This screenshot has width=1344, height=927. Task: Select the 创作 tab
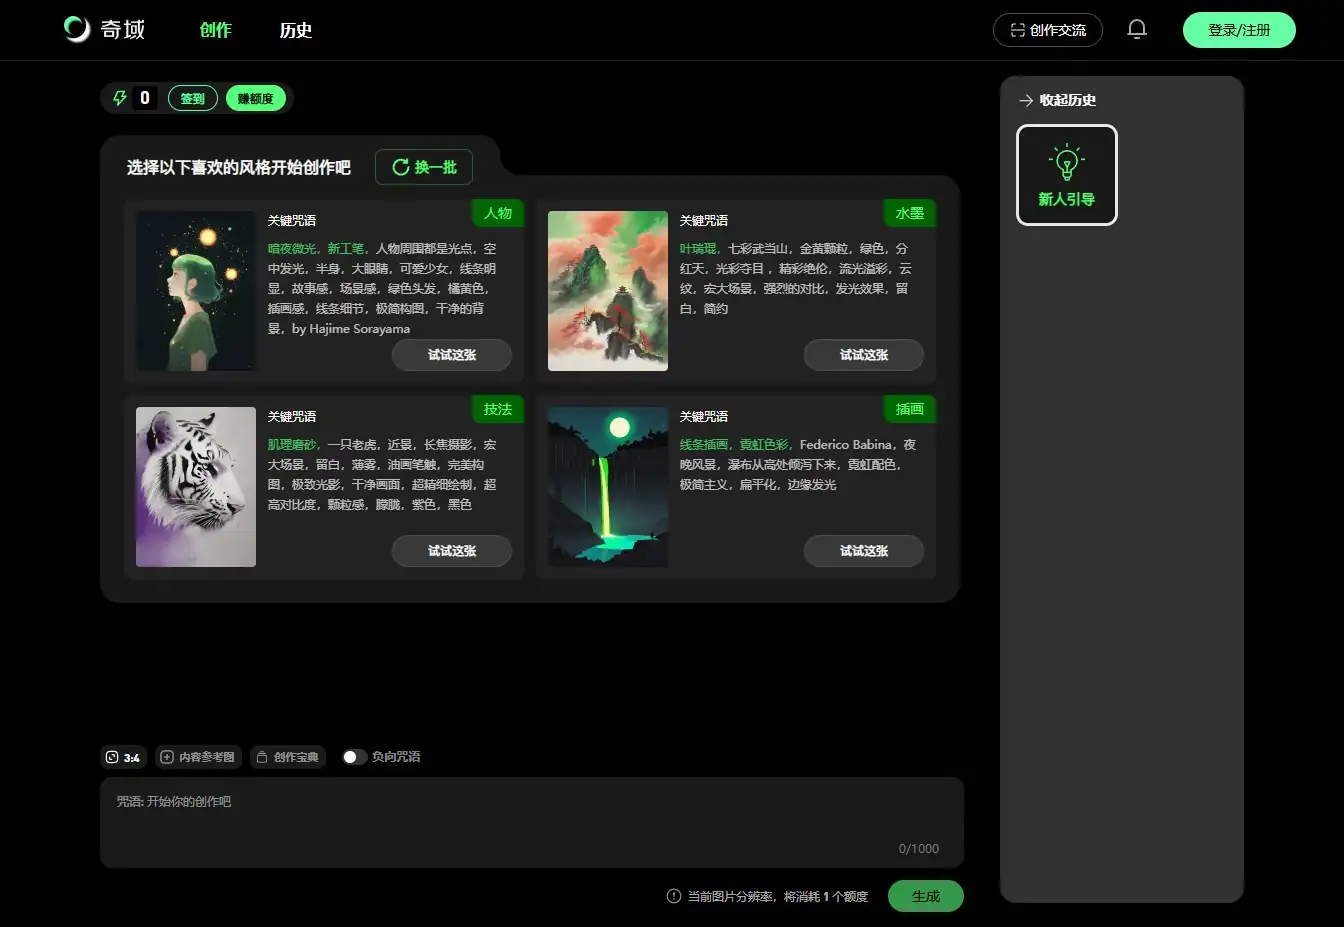tap(215, 30)
